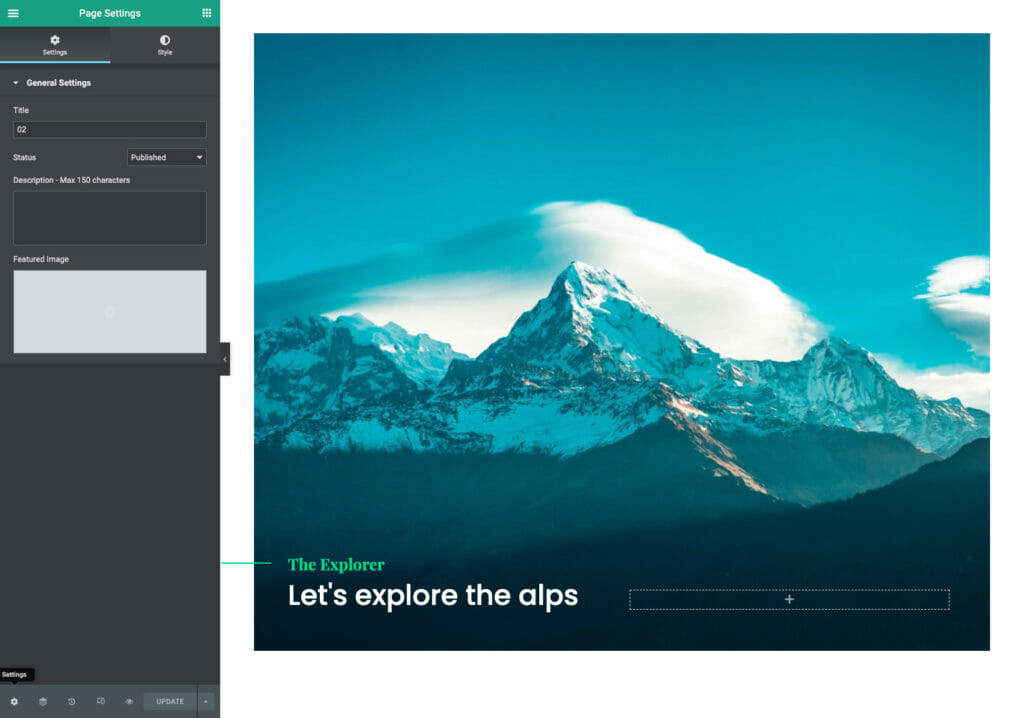
Task: Open the Navigator layers icon
Action: coord(43,701)
